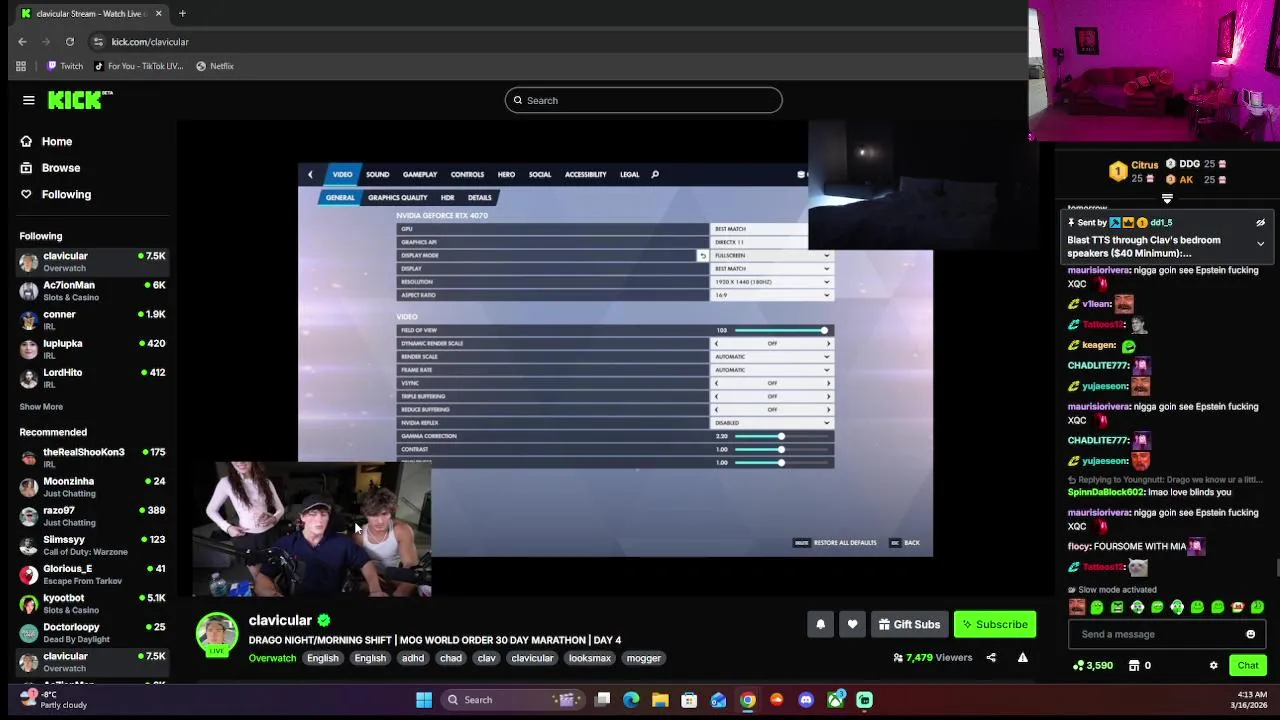Open Xbox app from the taskbar
The height and width of the screenshot is (720, 1280).
click(x=835, y=700)
